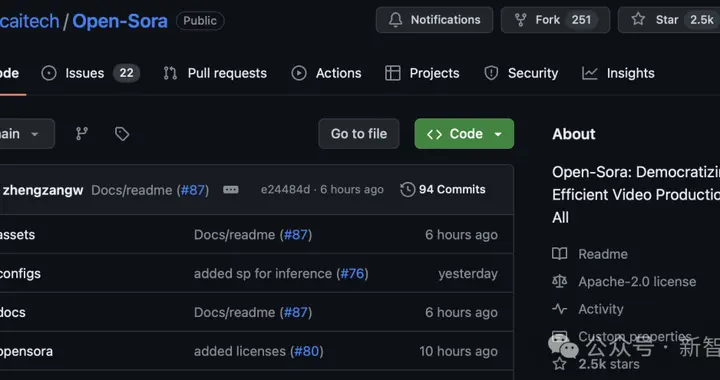Viewport: 720px width, 380px height.
Task: Click the Notifications bell button
Action: (x=434, y=20)
